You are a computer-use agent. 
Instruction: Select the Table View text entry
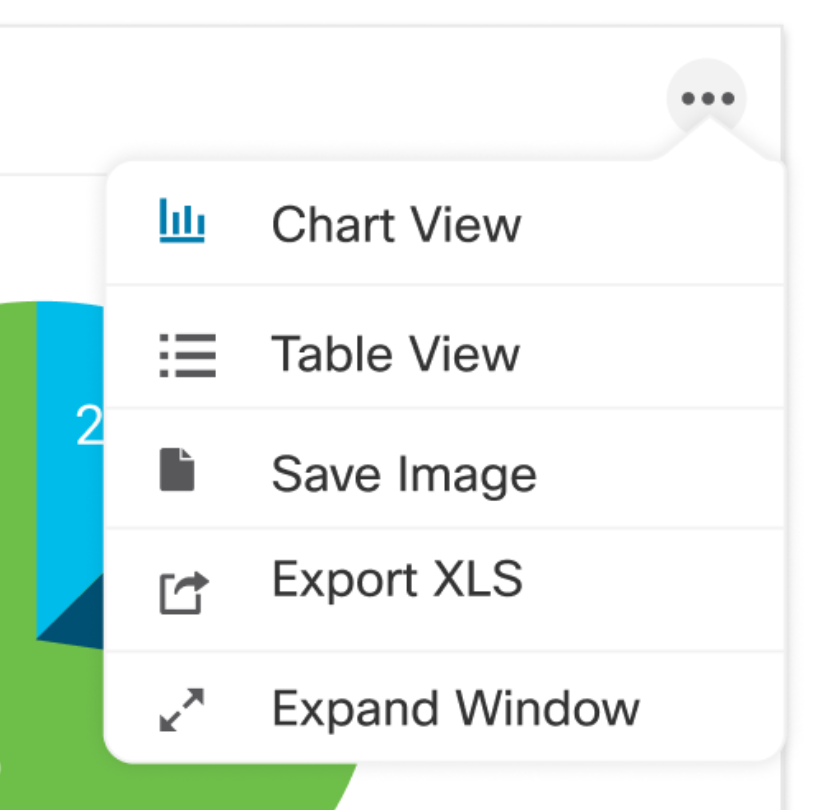point(396,354)
